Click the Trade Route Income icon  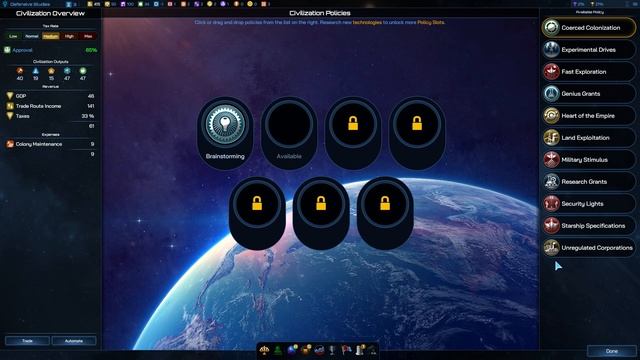point(10,106)
